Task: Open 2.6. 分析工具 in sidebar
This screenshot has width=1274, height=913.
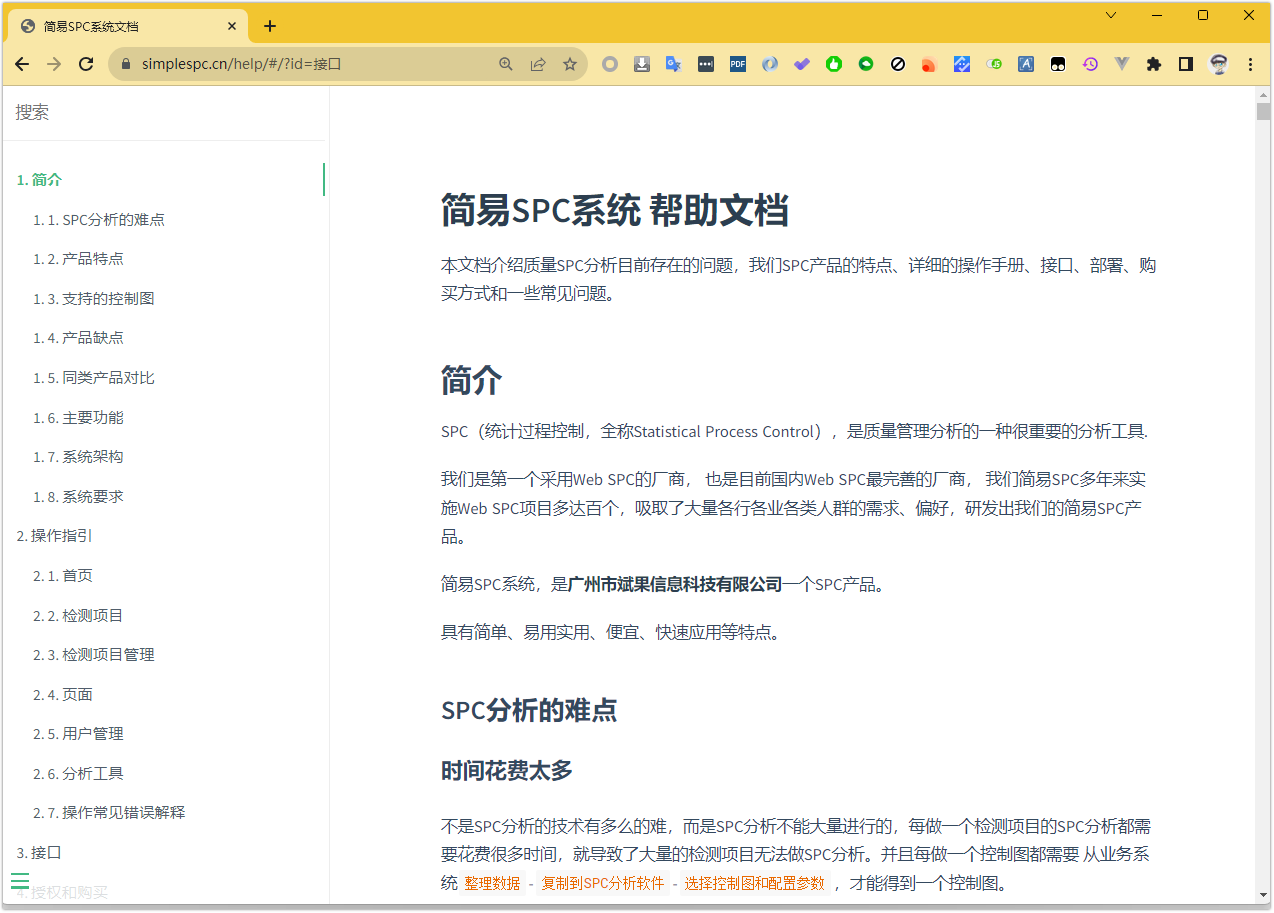Action: coord(78,774)
